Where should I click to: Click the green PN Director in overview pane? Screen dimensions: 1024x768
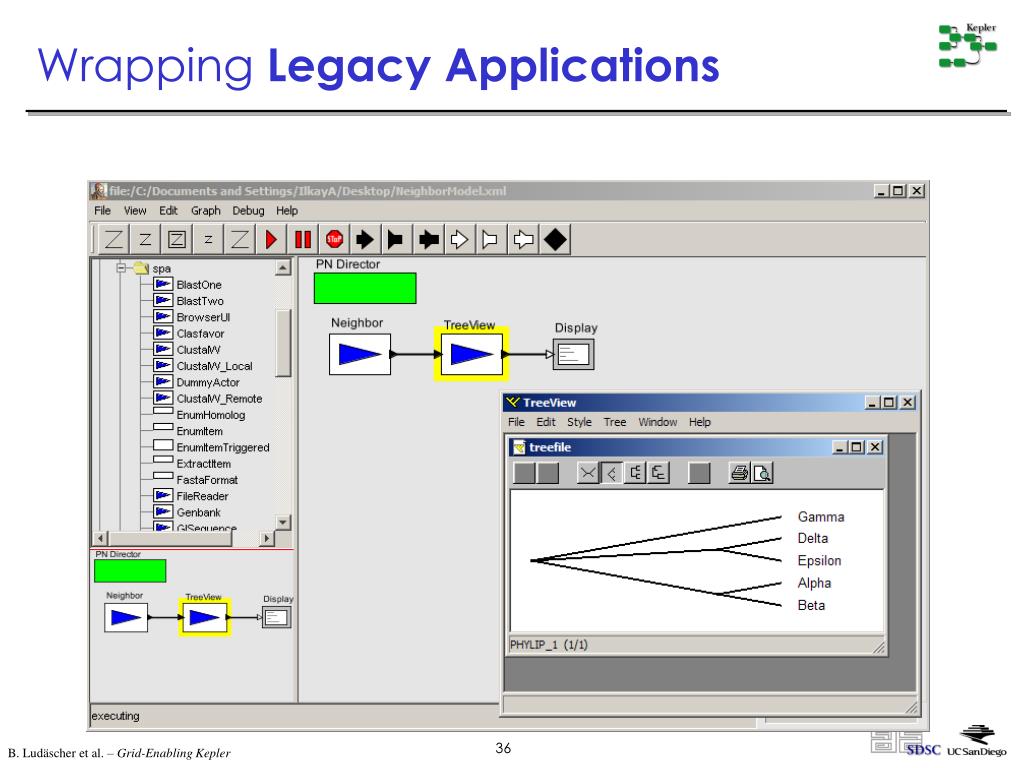(130, 571)
